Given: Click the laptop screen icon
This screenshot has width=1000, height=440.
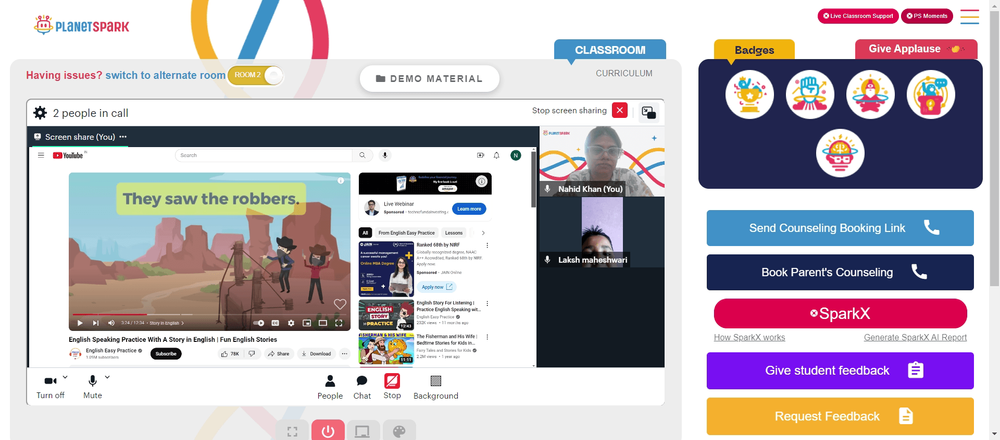Looking at the screenshot, I should pos(364,431).
